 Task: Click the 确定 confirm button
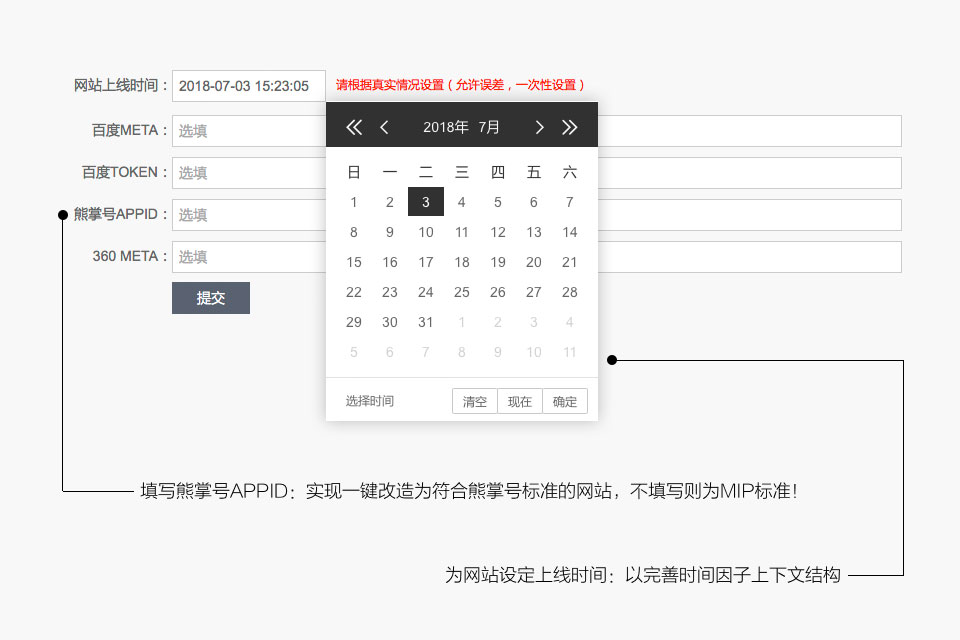coord(564,400)
